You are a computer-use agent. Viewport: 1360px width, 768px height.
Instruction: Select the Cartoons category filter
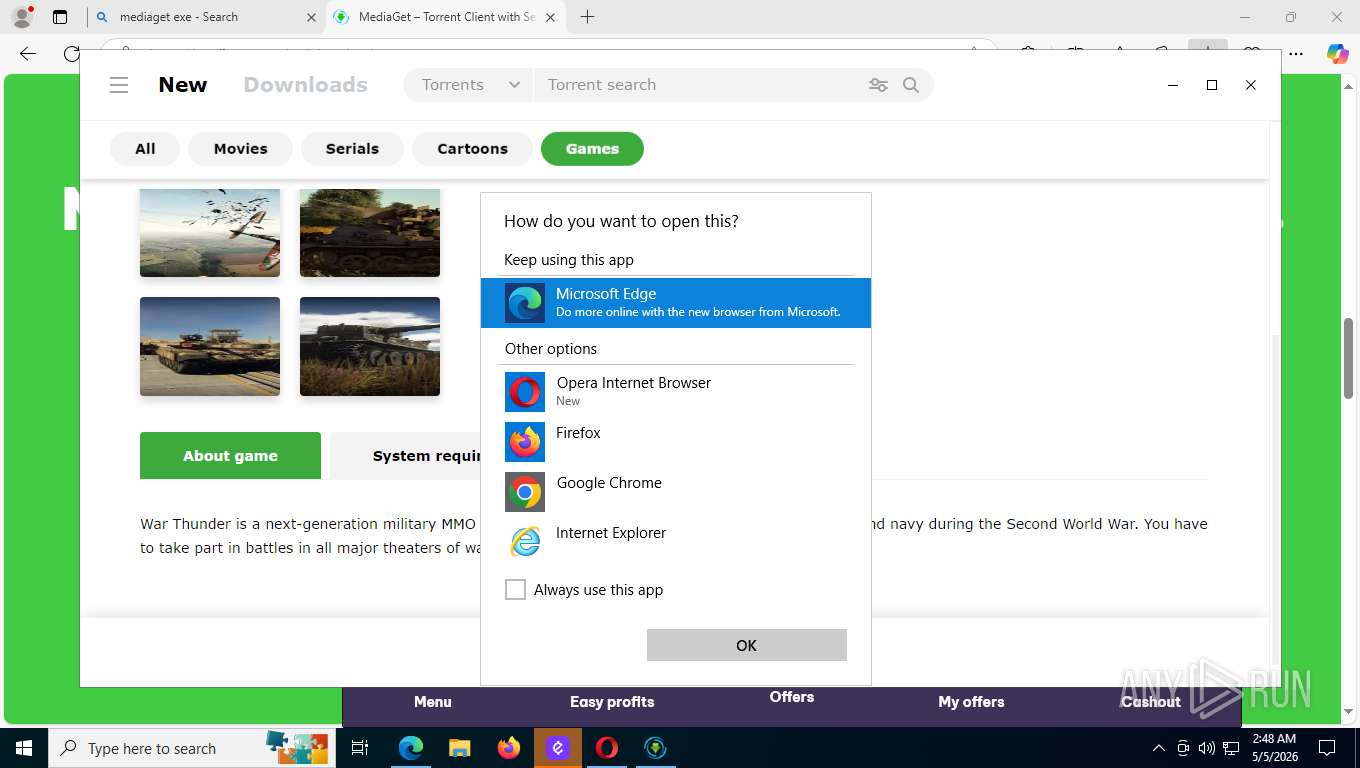point(472,149)
